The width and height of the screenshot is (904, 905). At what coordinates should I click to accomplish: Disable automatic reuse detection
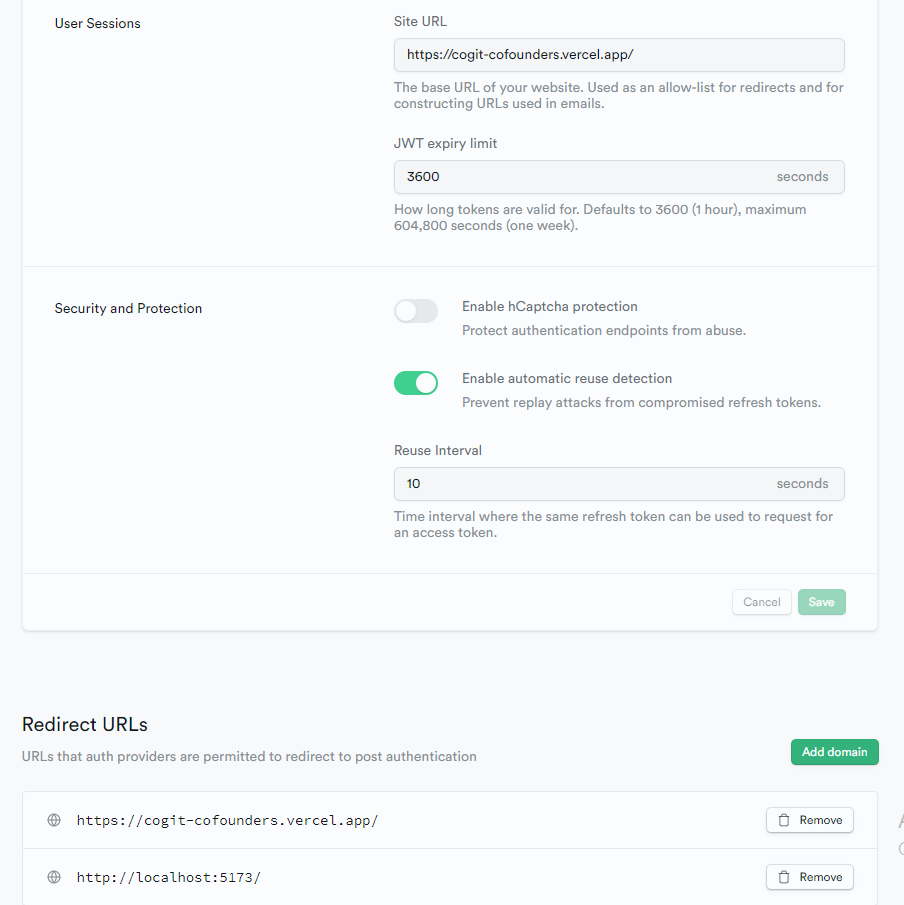pos(416,383)
